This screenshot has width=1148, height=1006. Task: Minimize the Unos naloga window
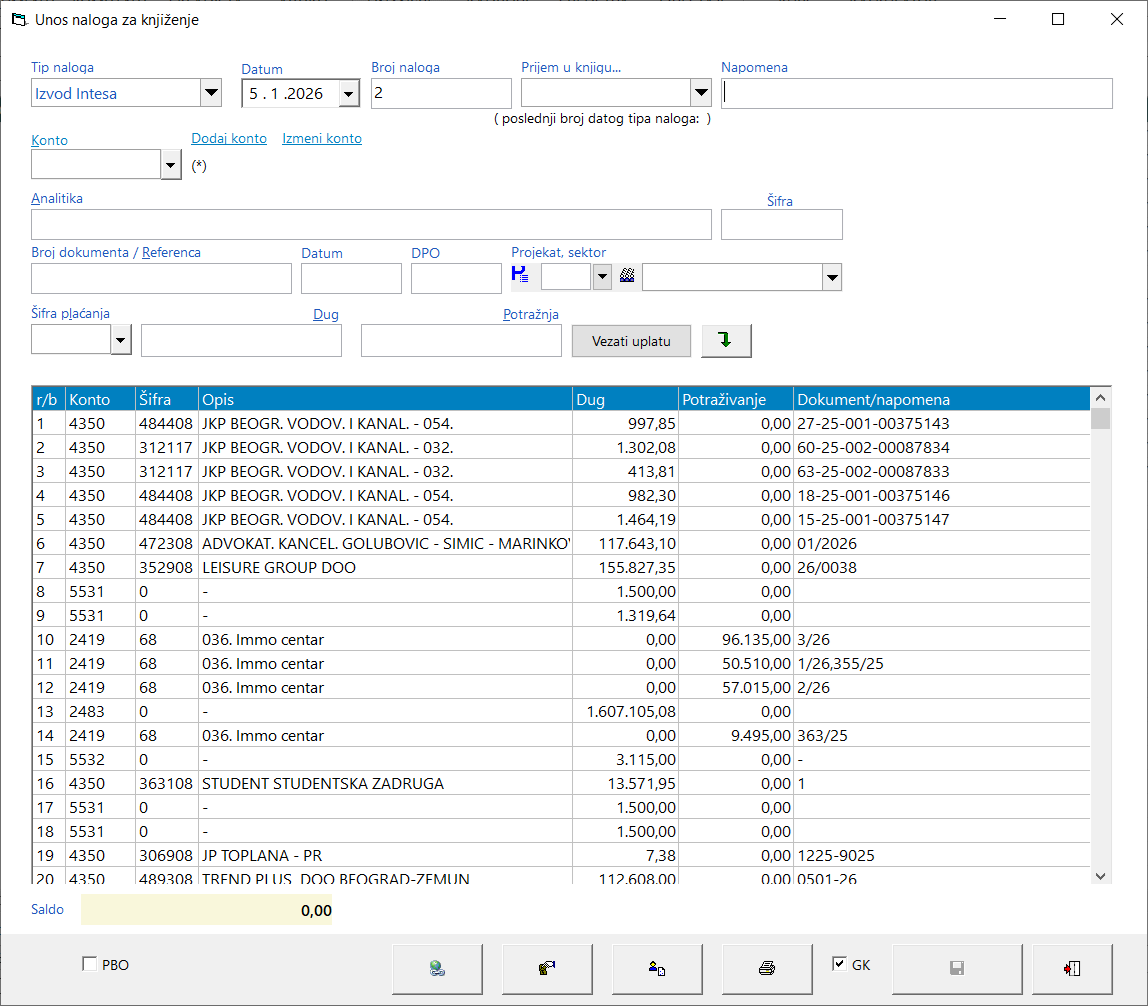click(1000, 19)
